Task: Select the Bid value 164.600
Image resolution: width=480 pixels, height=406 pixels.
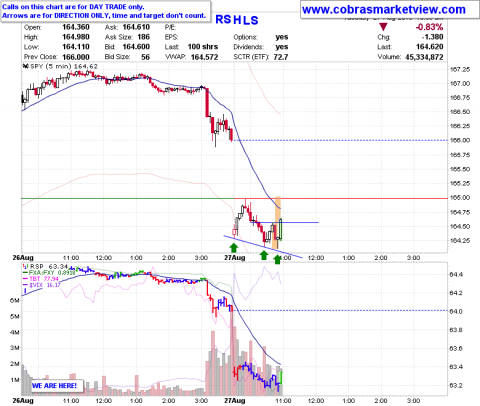Action: click(136, 47)
